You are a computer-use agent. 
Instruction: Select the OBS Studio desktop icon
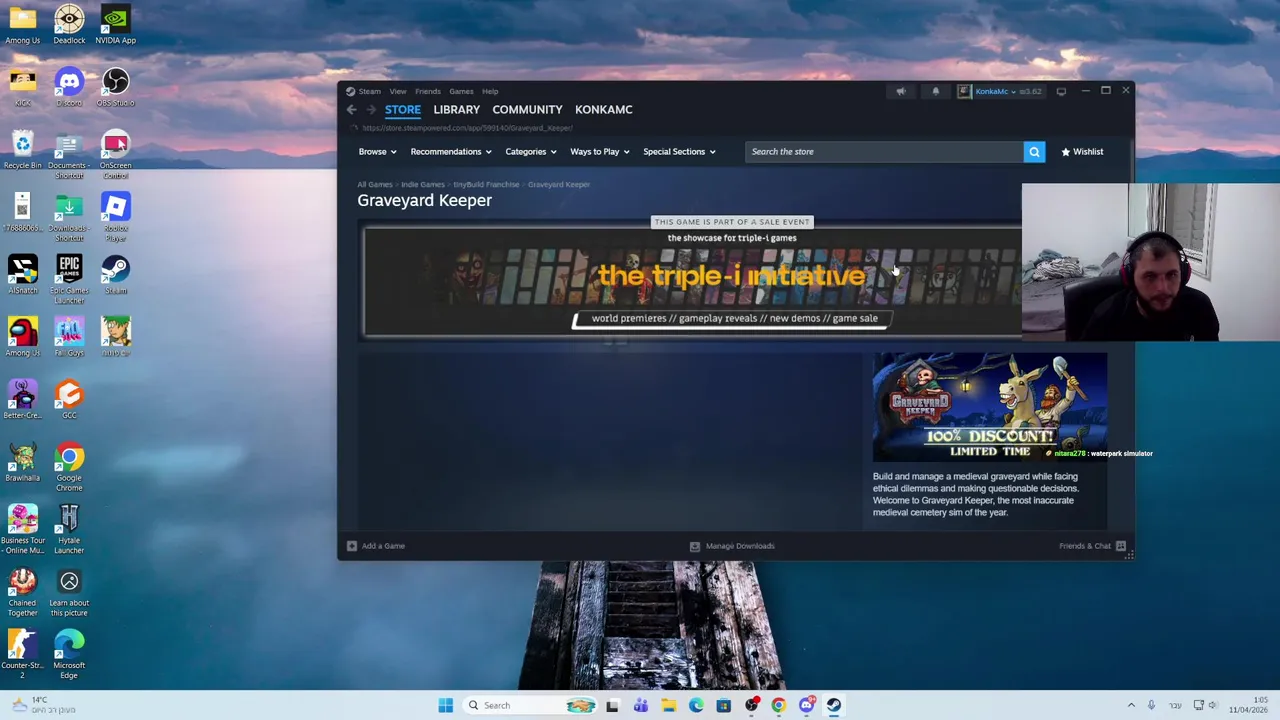tap(115, 87)
